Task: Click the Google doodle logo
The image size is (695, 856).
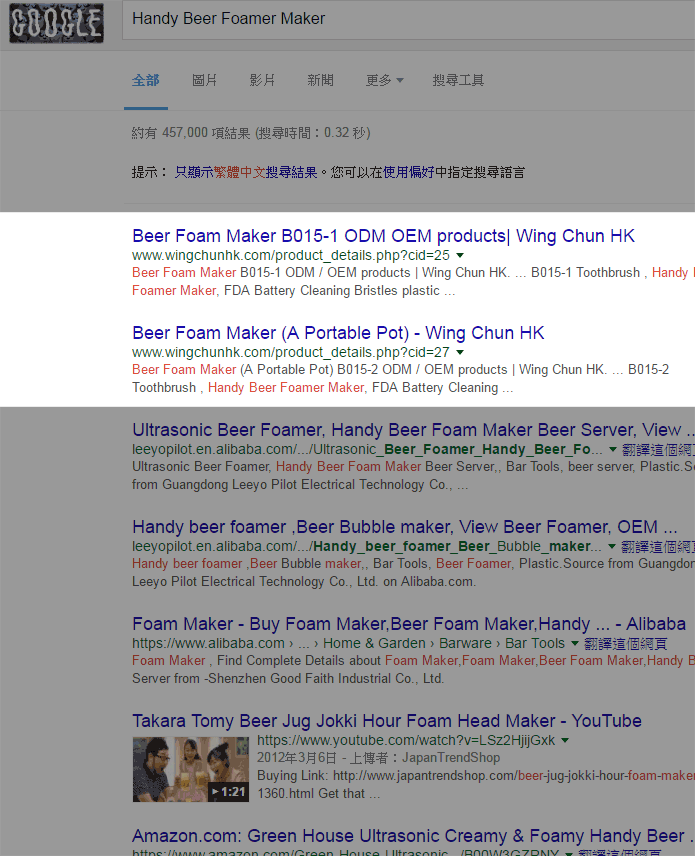Action: coord(56,23)
